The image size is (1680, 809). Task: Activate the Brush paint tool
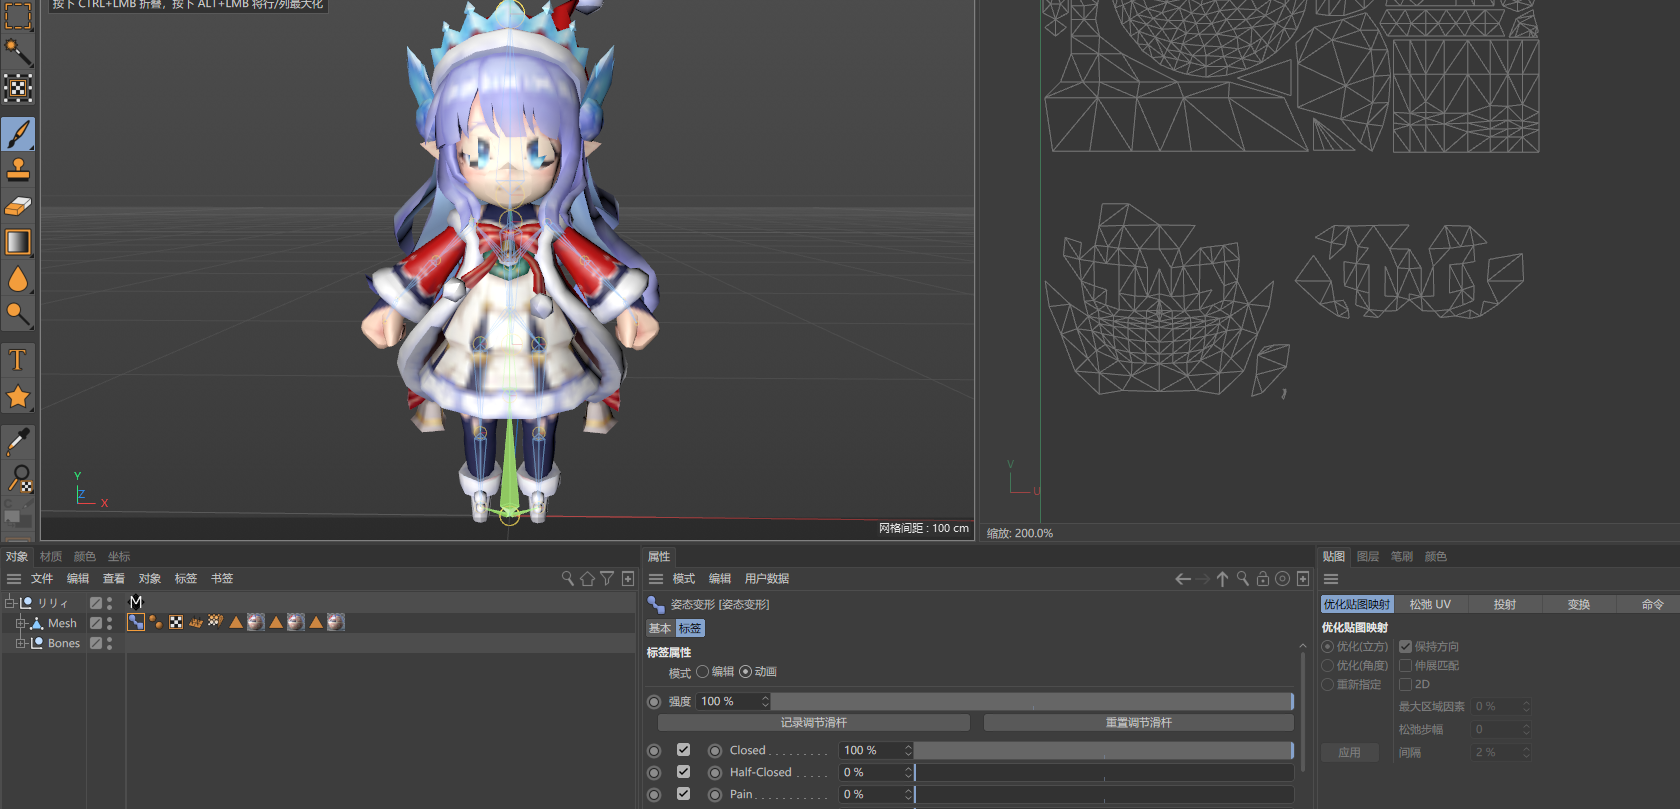point(18,134)
